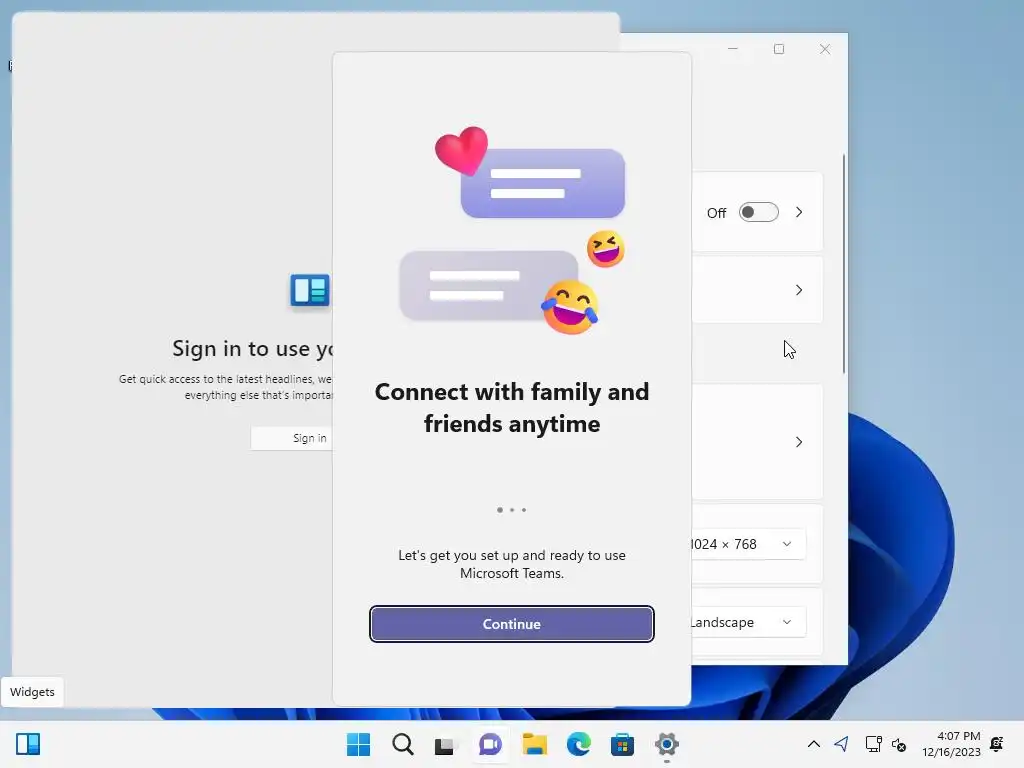Click the Widgets tooltip label
The image size is (1024, 768).
32,692
